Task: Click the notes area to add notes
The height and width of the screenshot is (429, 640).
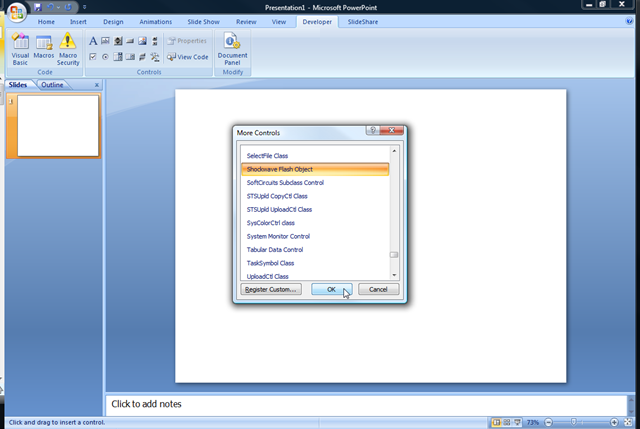Action: 366,404
